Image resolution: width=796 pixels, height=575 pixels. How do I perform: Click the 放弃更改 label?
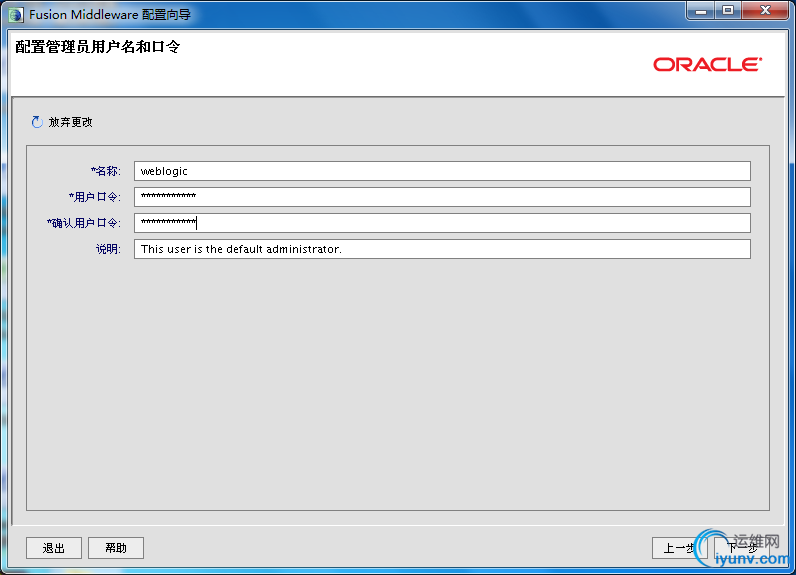[70, 122]
